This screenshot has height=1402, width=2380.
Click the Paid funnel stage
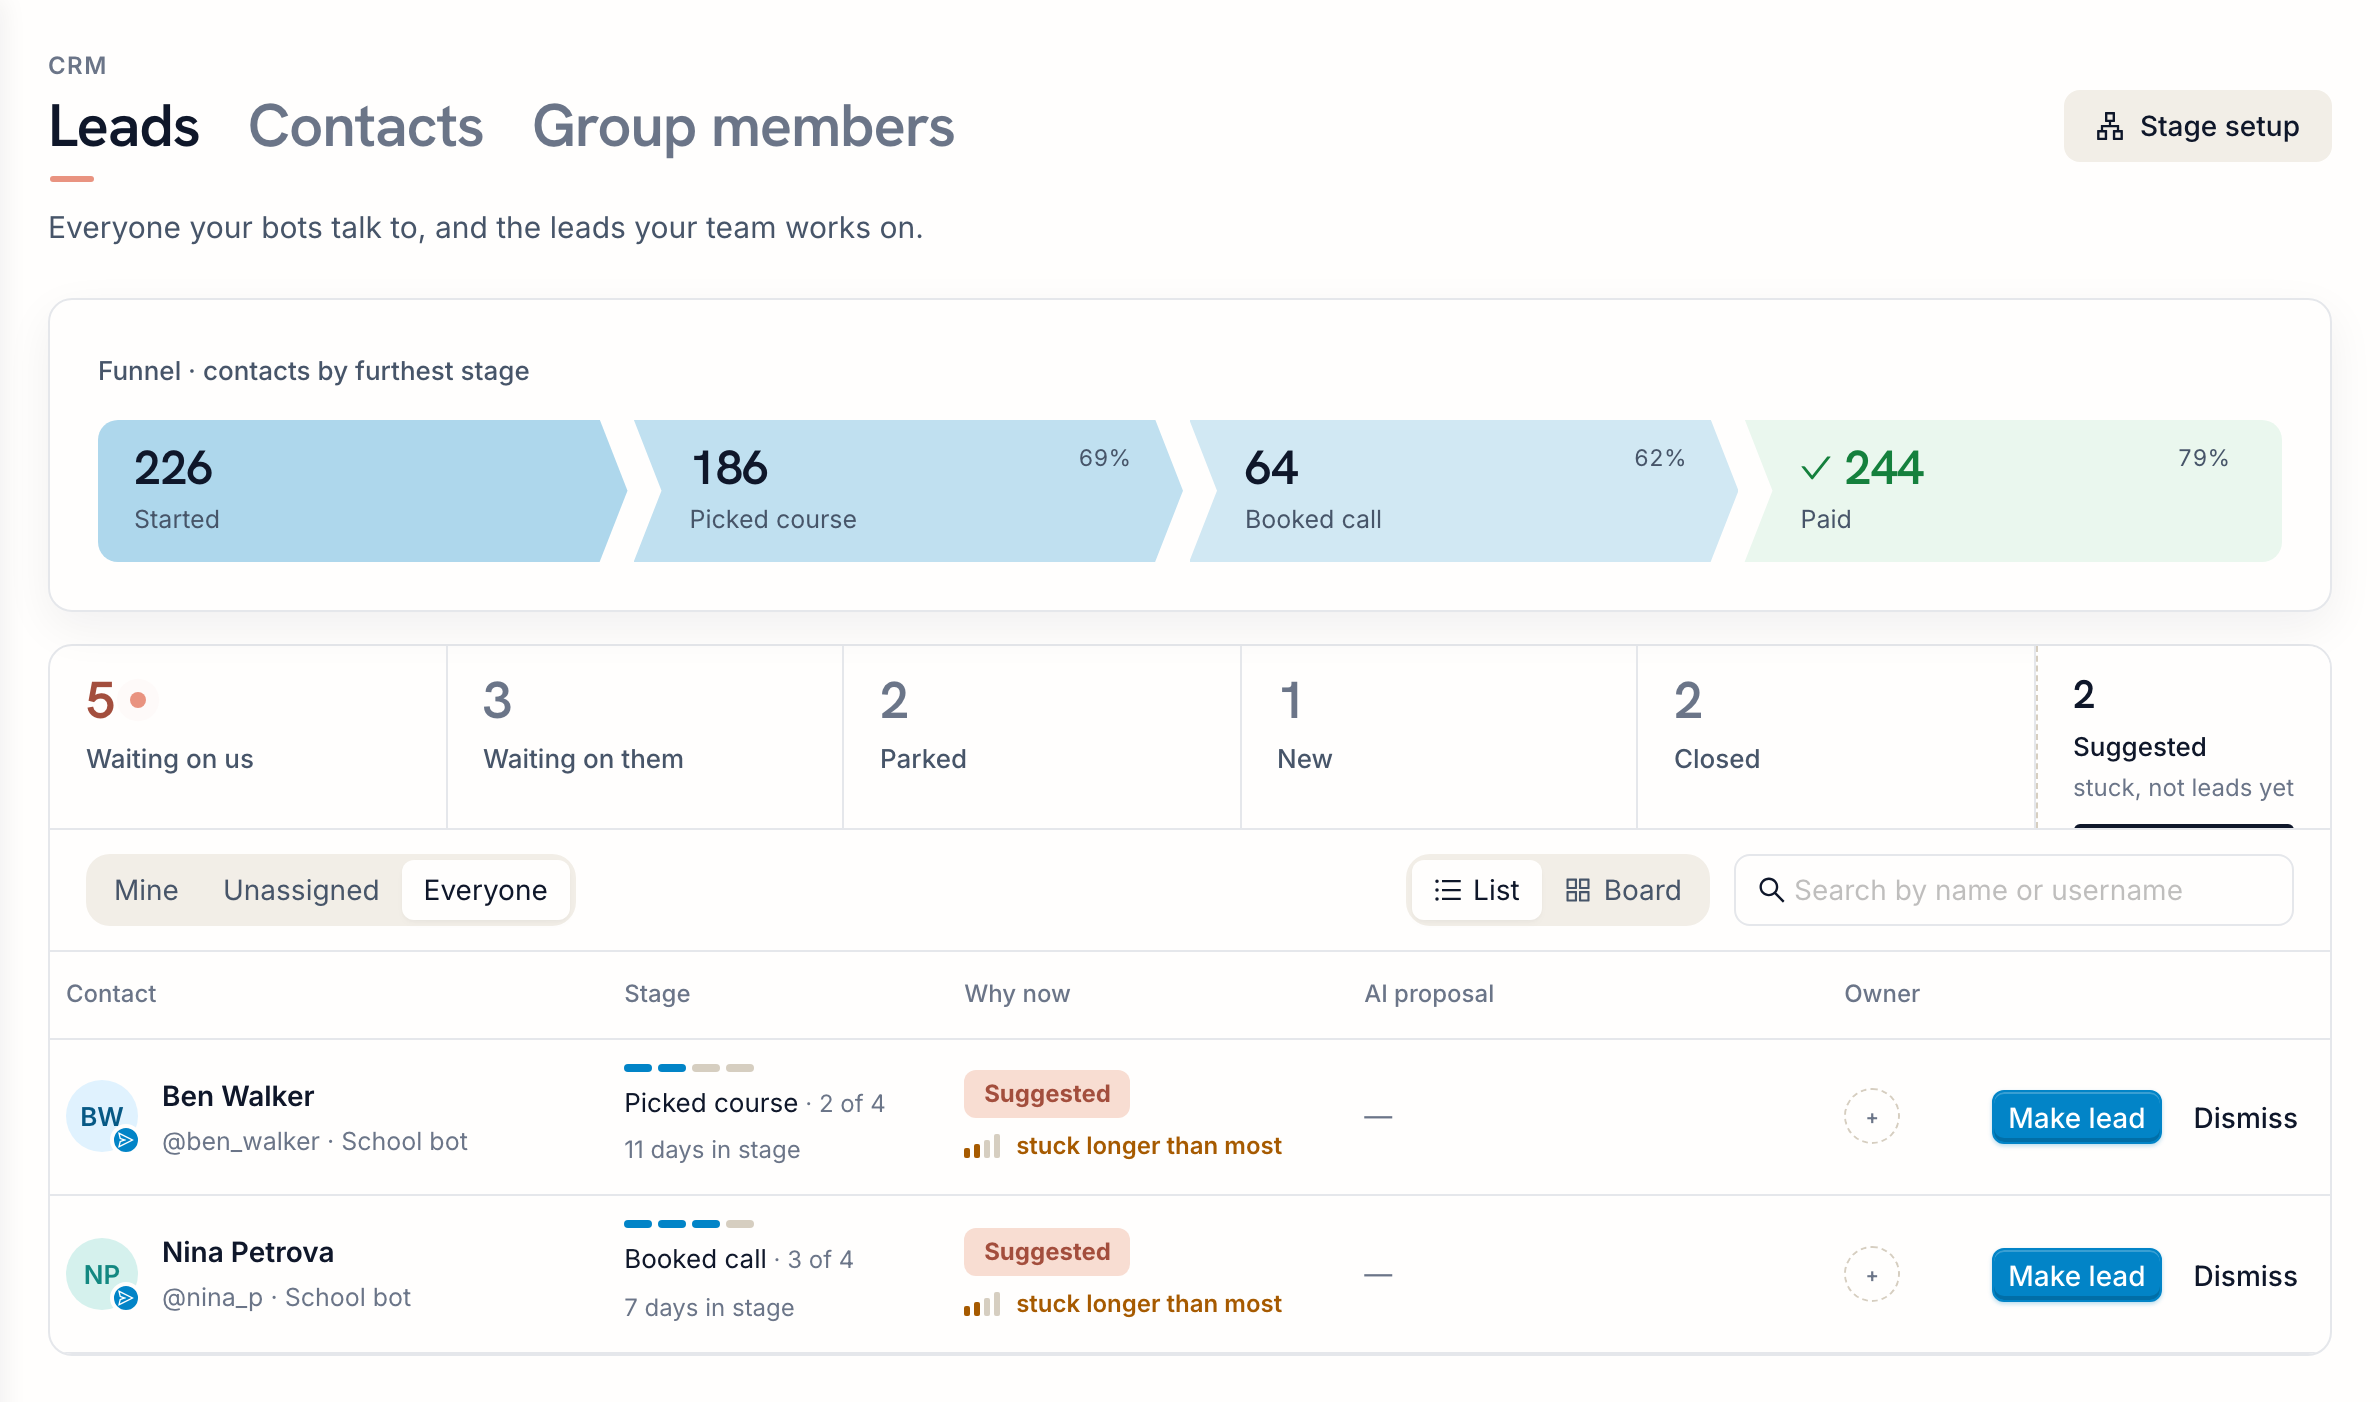pyautogui.click(x=2012, y=491)
